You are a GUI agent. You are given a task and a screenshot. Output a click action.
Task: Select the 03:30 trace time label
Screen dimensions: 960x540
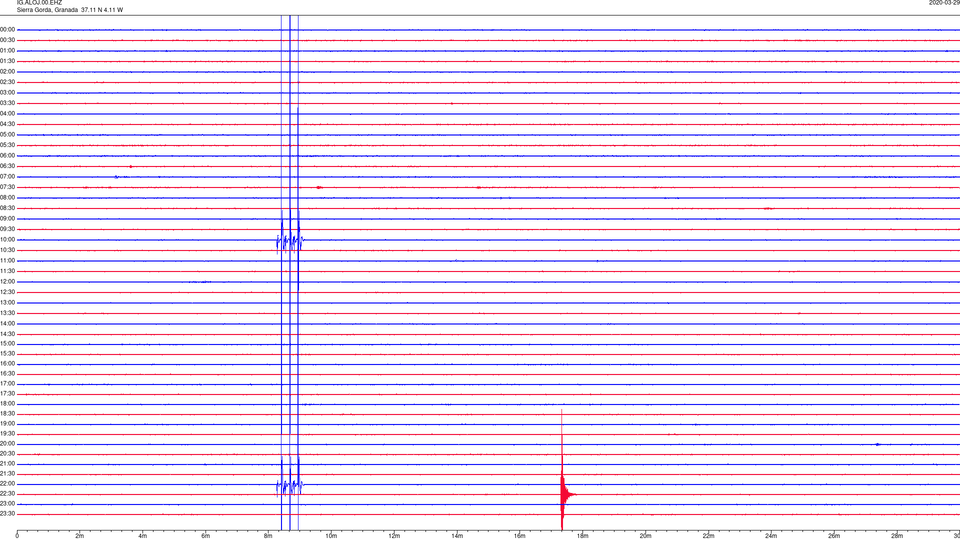(x=8, y=103)
